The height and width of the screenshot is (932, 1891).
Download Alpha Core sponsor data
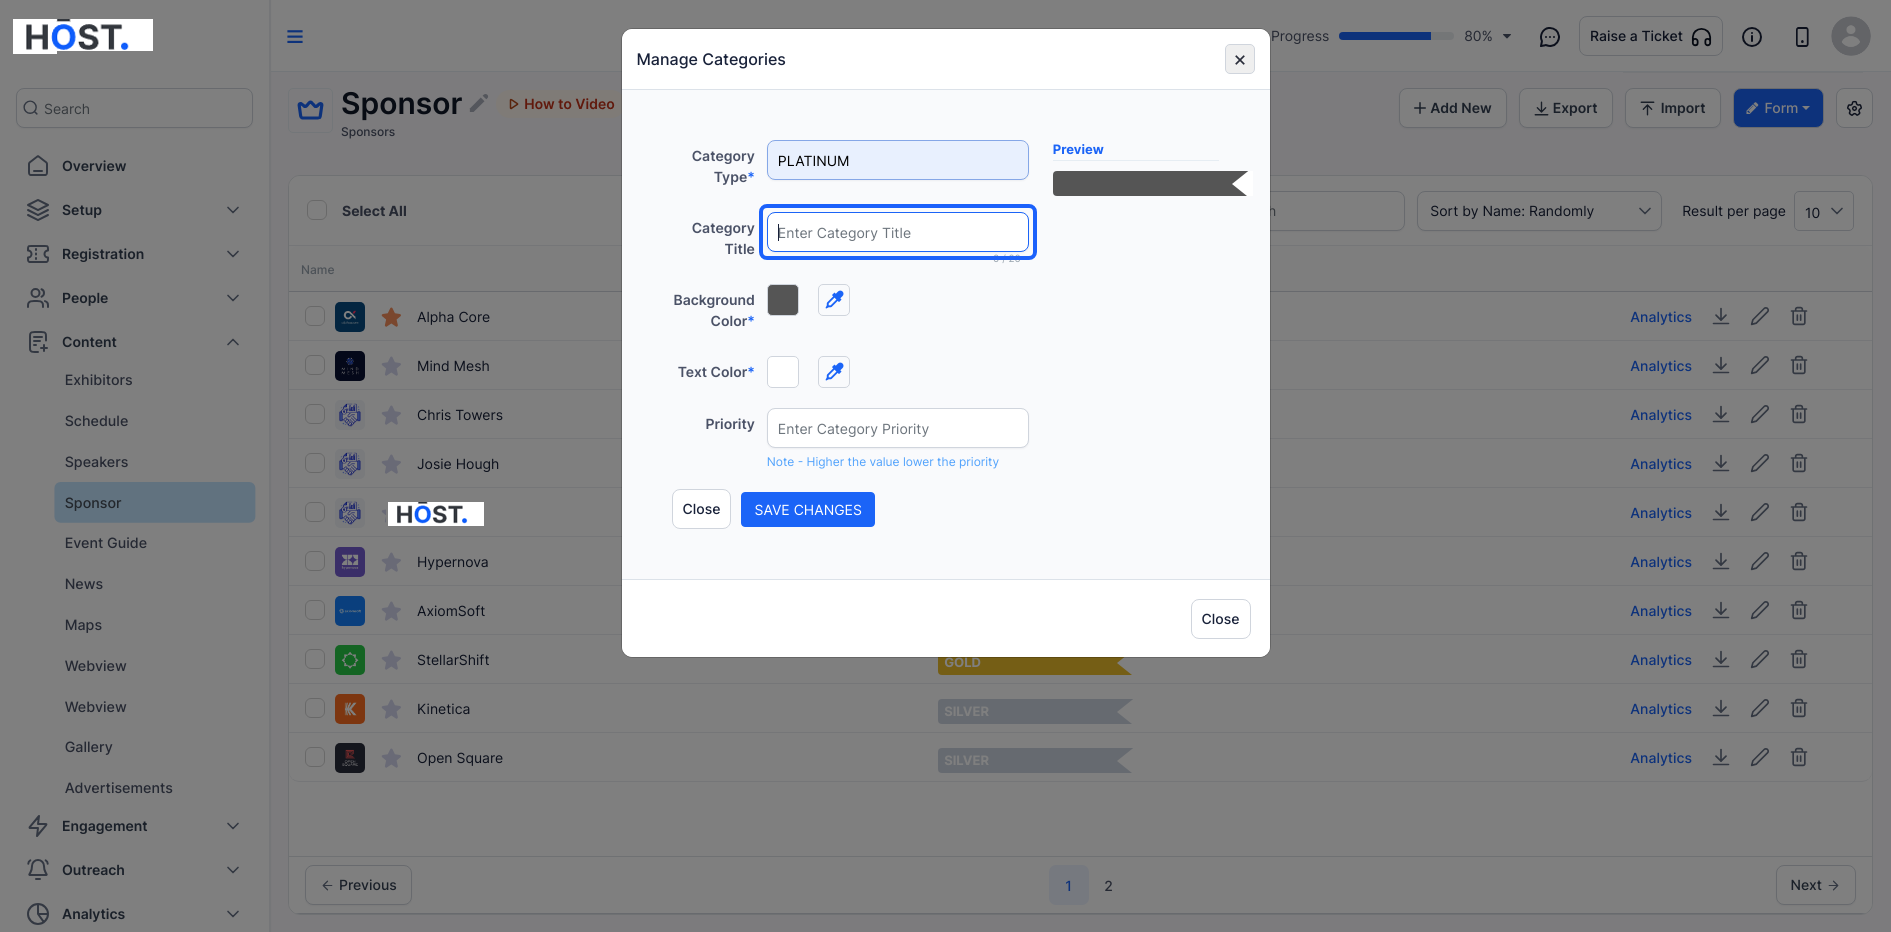pyautogui.click(x=1721, y=317)
